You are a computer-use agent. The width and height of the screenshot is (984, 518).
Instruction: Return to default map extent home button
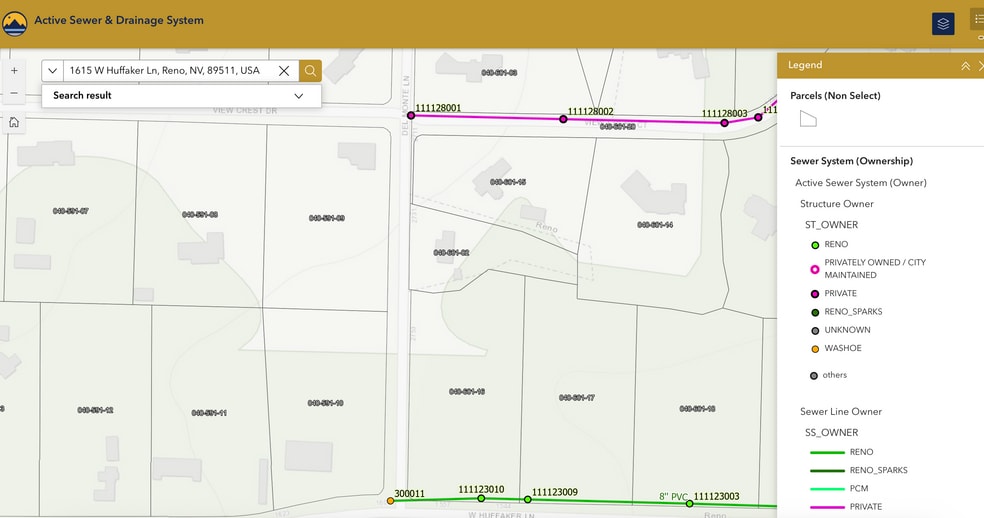click(x=14, y=122)
